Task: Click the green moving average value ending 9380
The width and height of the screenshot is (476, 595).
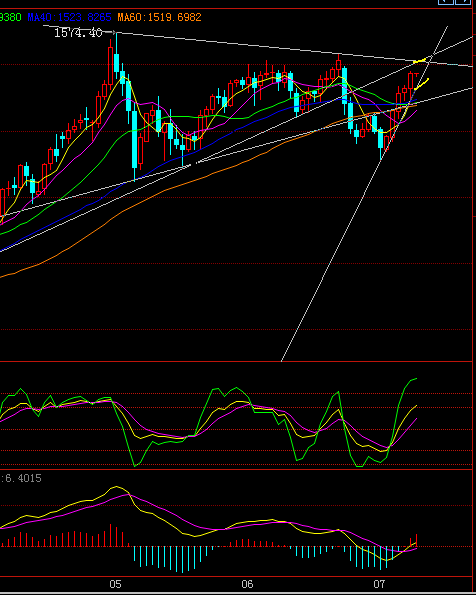Action: [x=11, y=17]
